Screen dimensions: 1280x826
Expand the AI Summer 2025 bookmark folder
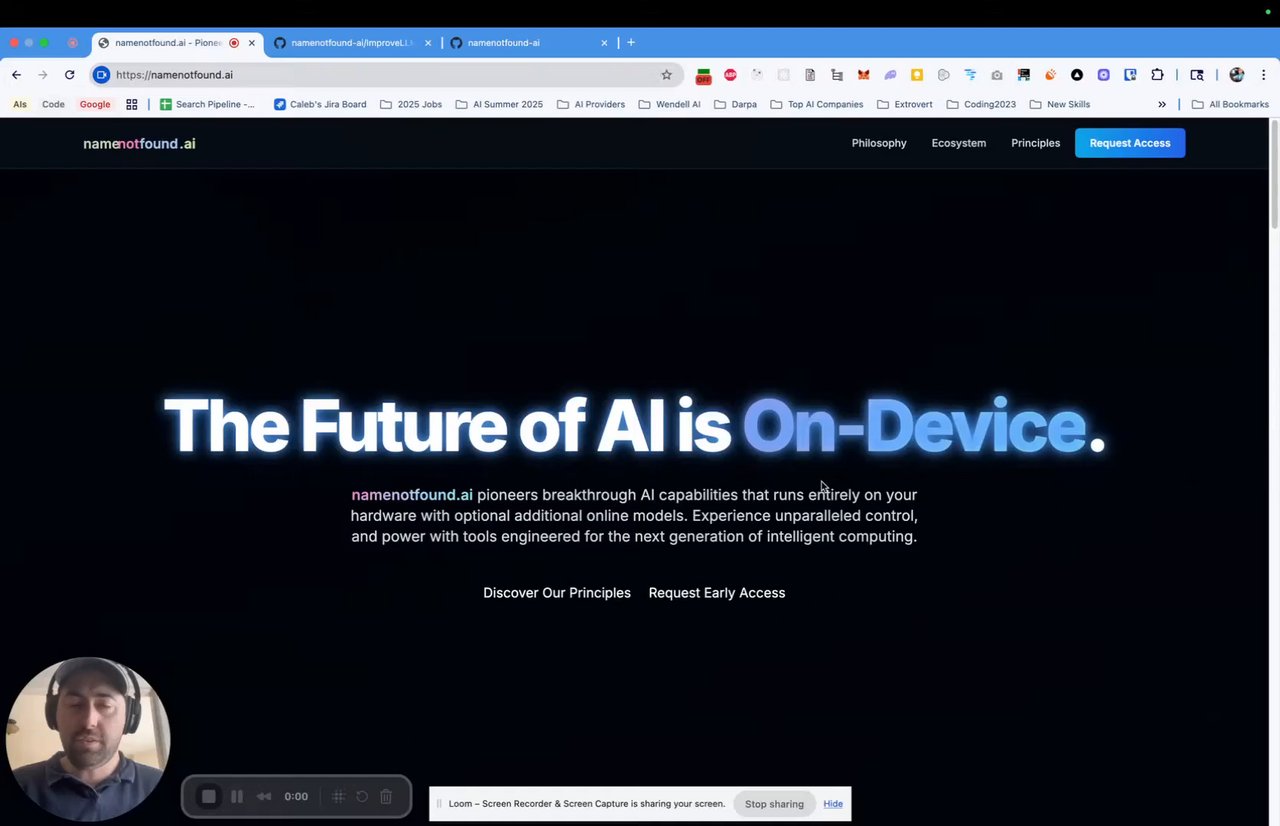(x=499, y=104)
